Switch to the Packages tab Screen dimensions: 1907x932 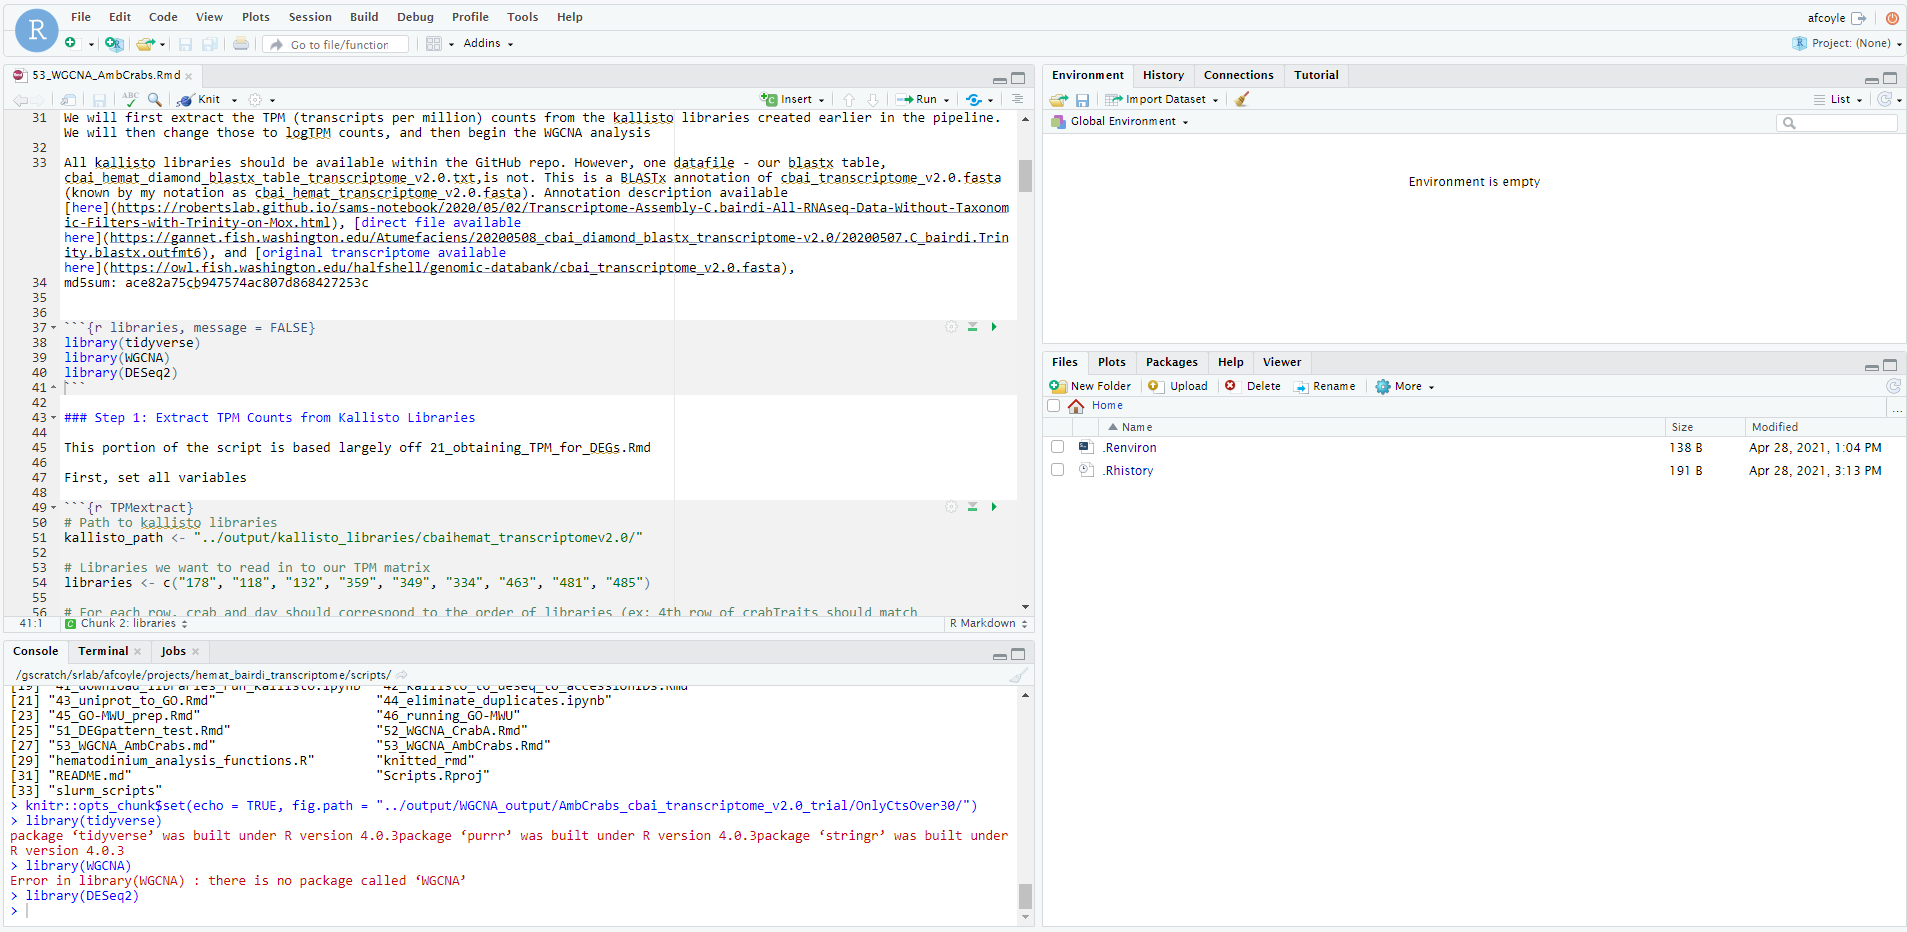(1171, 362)
